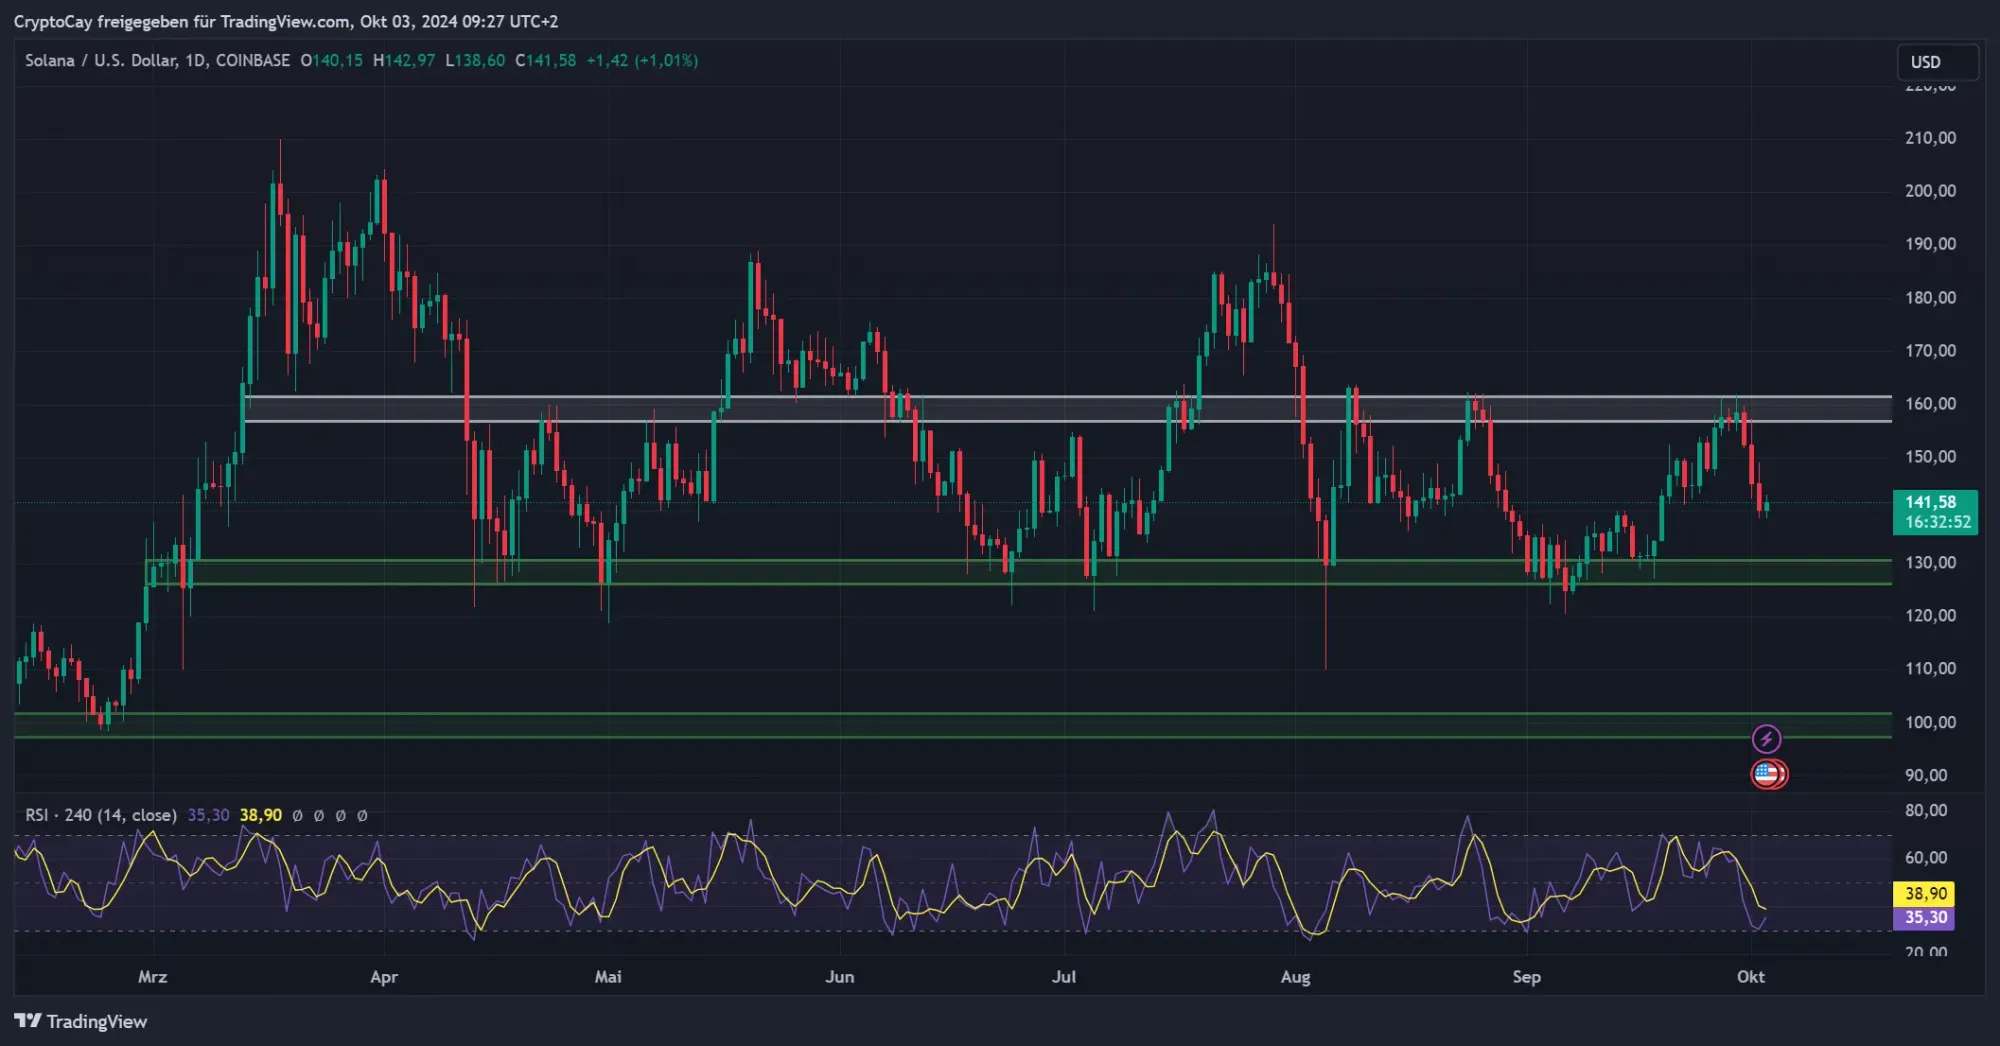Viewport: 2000px width, 1046px height.
Task: Click the TradingView logo
Action: (x=81, y=1021)
